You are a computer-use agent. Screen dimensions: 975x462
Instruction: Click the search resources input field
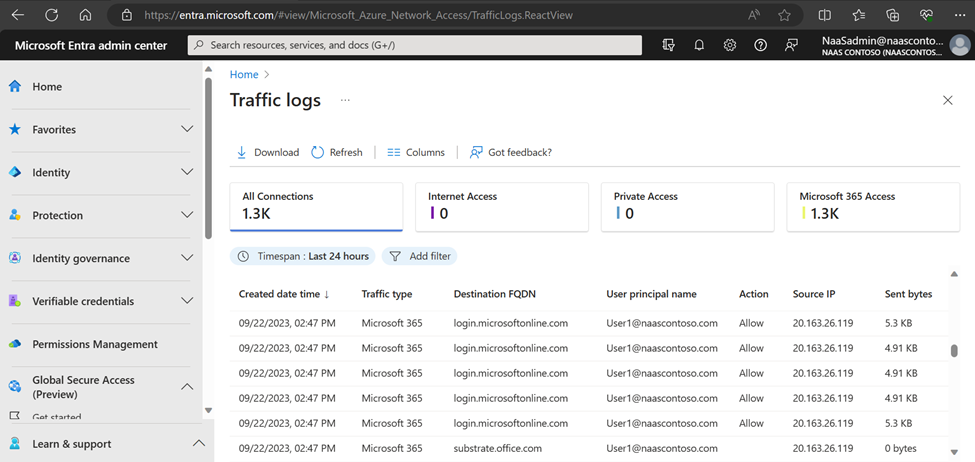pyautogui.click(x=415, y=45)
